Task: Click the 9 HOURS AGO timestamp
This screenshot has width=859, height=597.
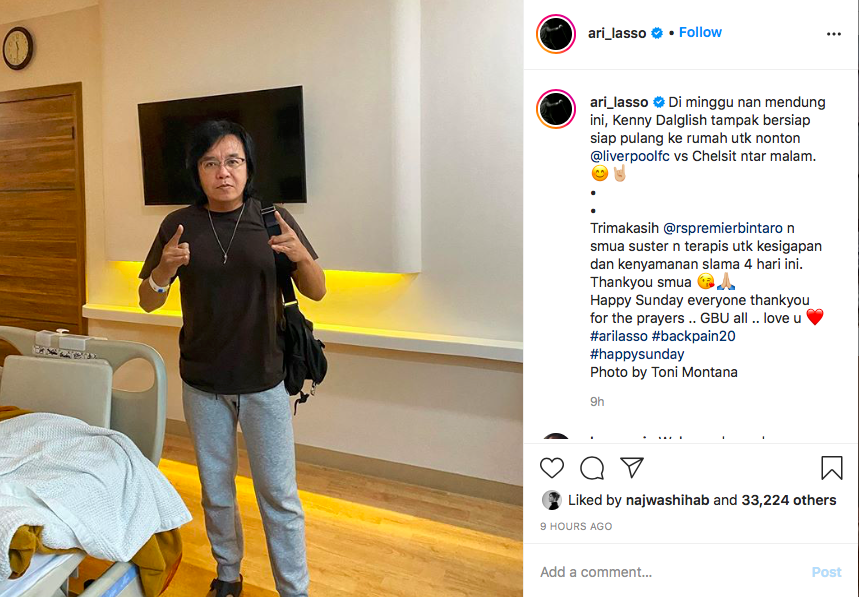Action: 576,526
